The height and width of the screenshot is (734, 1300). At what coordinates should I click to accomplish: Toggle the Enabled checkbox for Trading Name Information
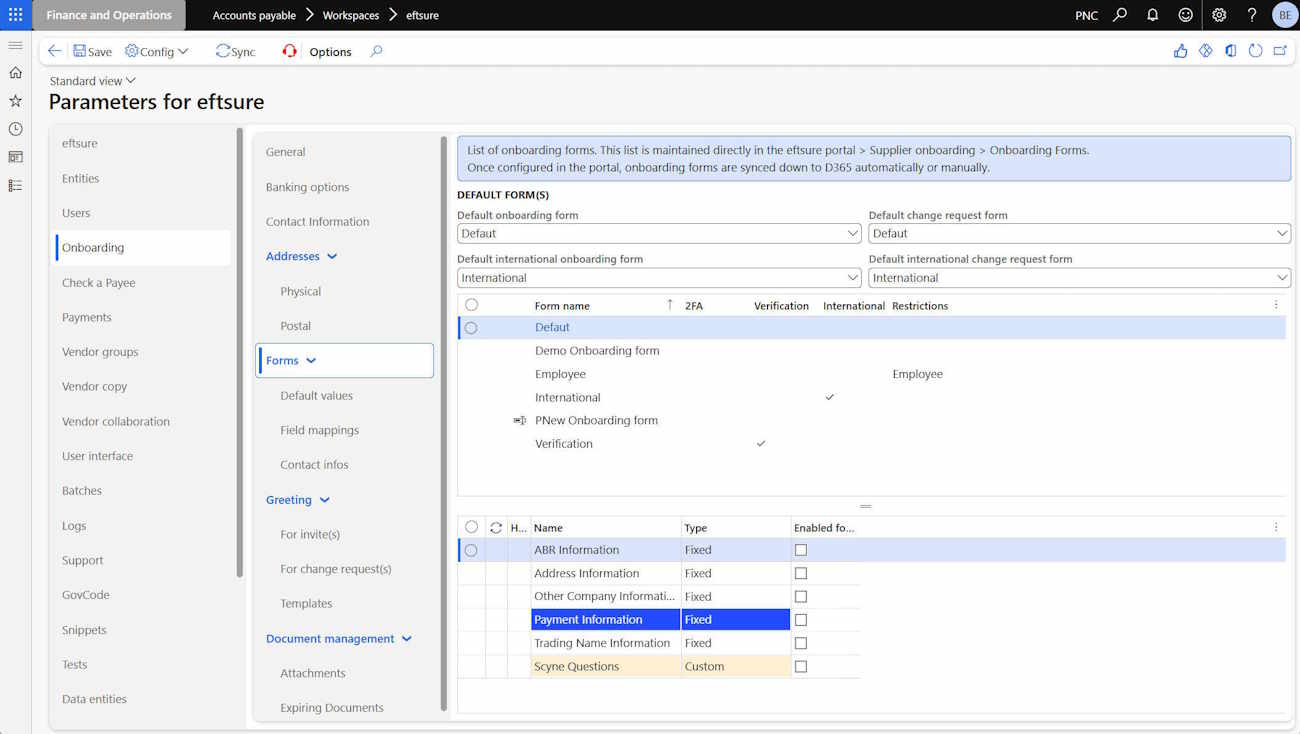point(801,643)
